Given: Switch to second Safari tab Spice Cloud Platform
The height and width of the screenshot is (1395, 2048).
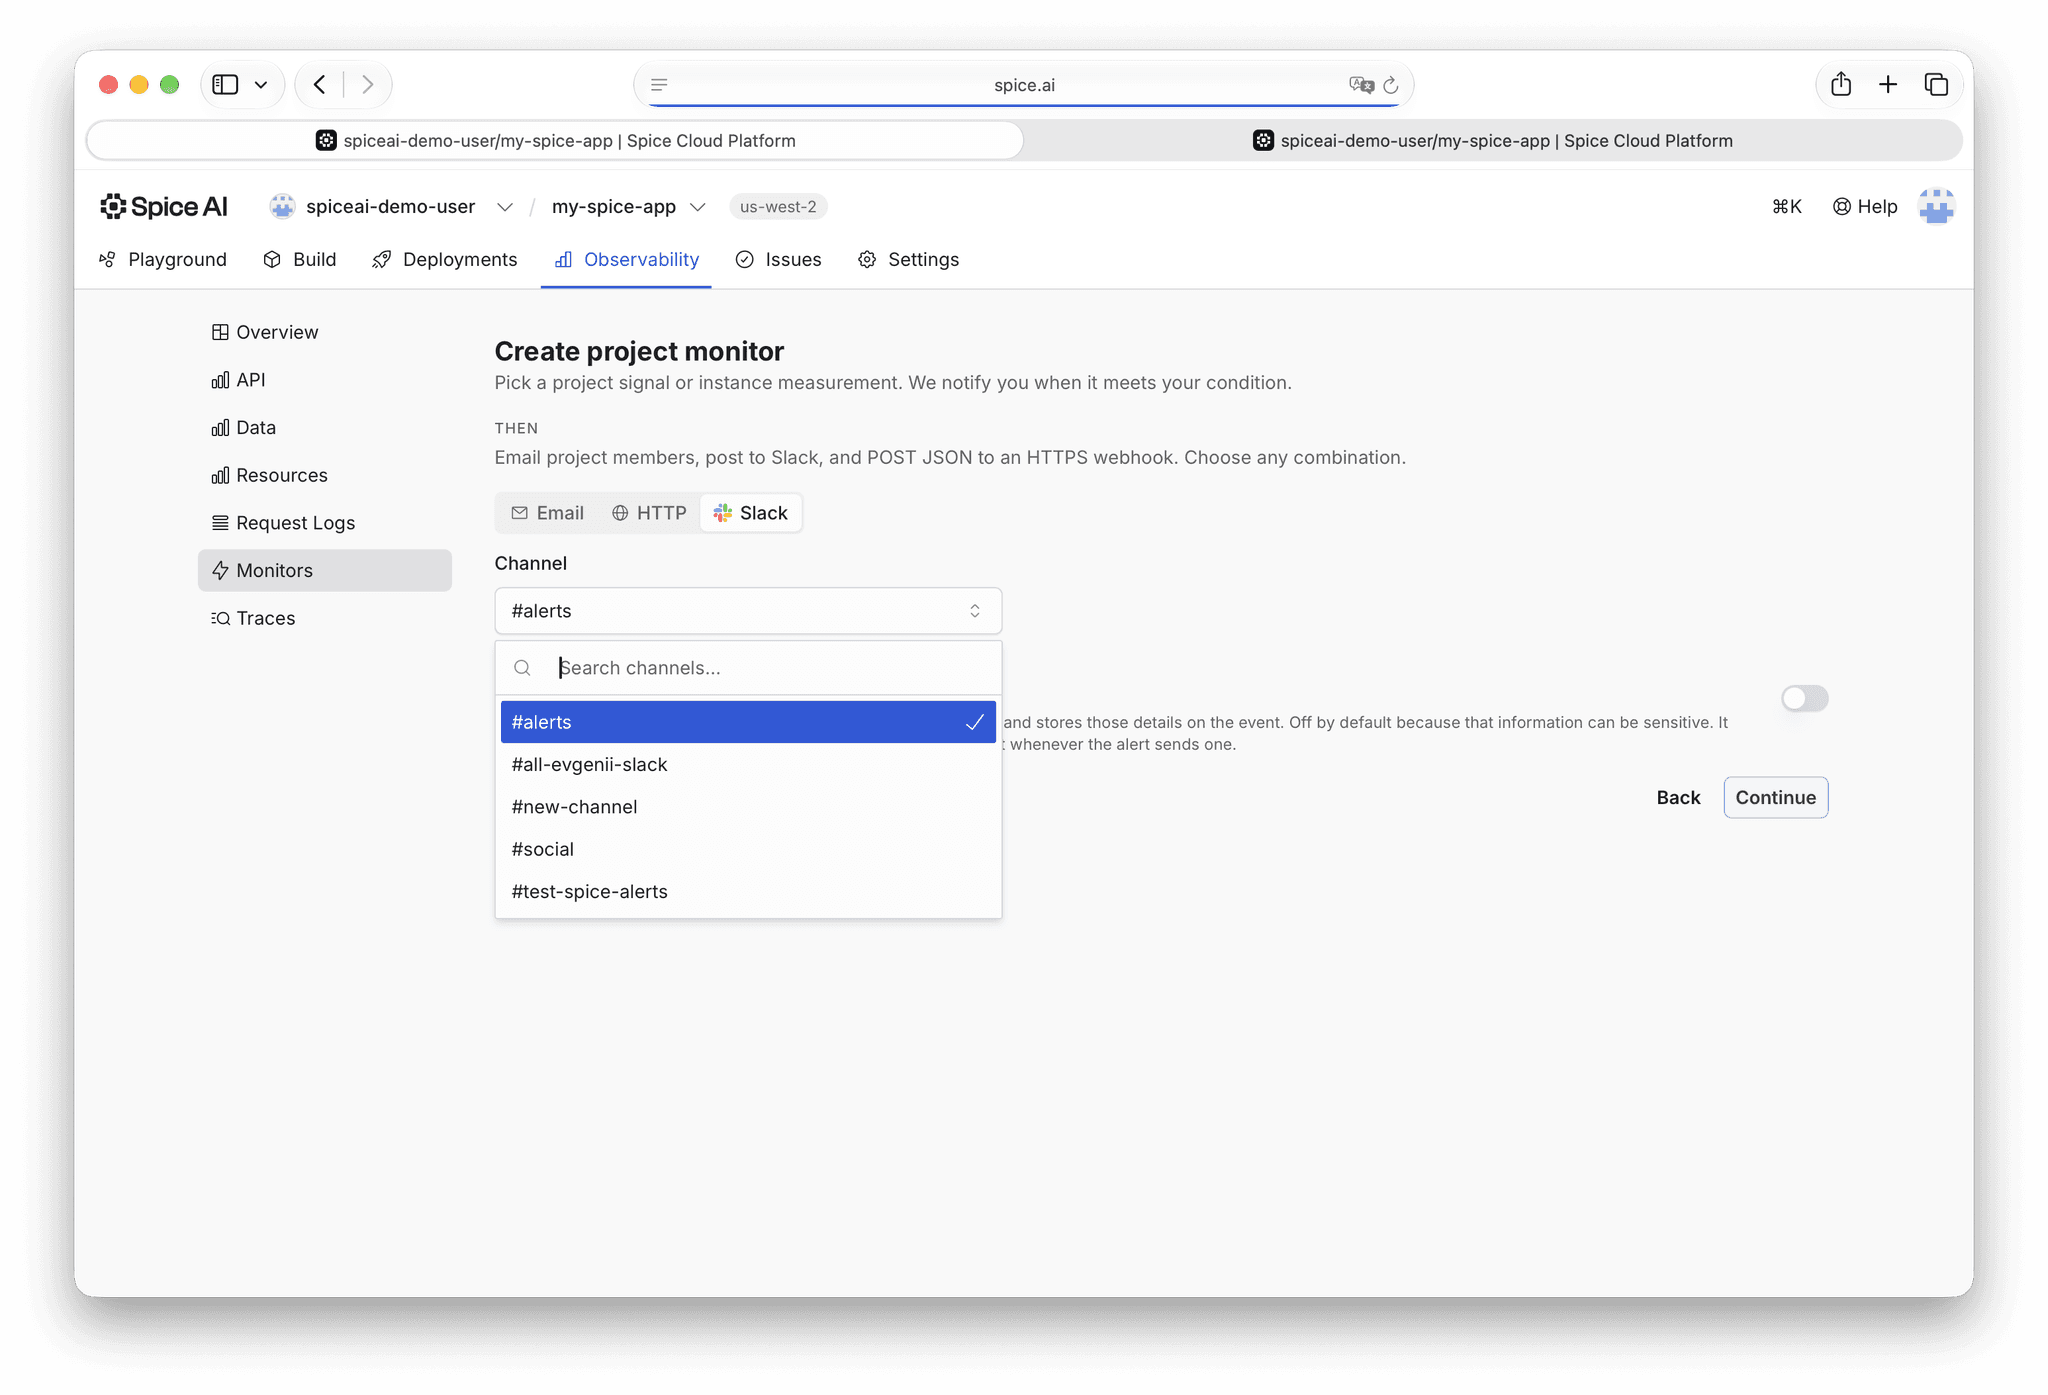Looking at the screenshot, I should pyautogui.click(x=1493, y=141).
